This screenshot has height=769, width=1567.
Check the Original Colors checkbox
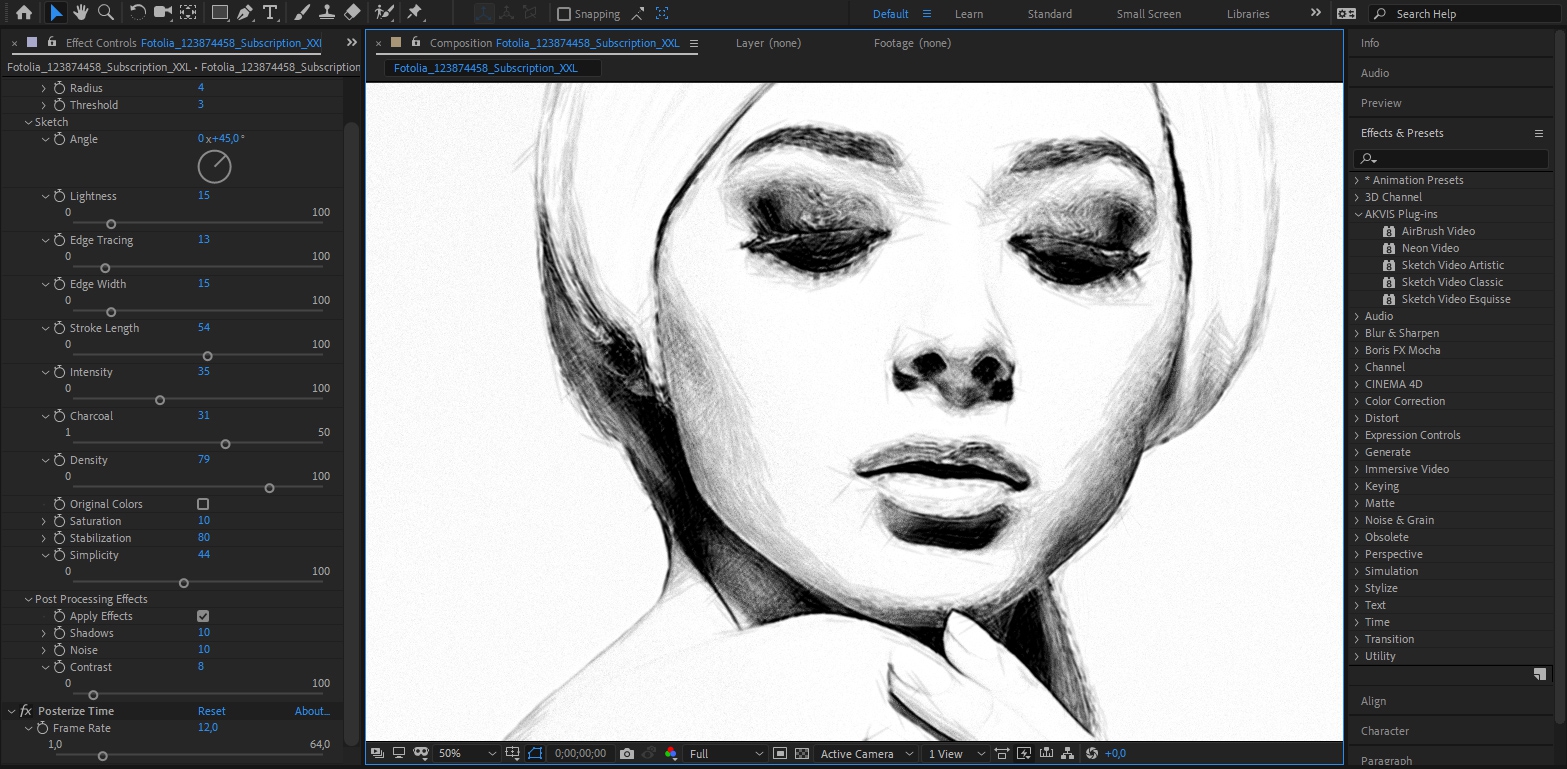(x=203, y=504)
